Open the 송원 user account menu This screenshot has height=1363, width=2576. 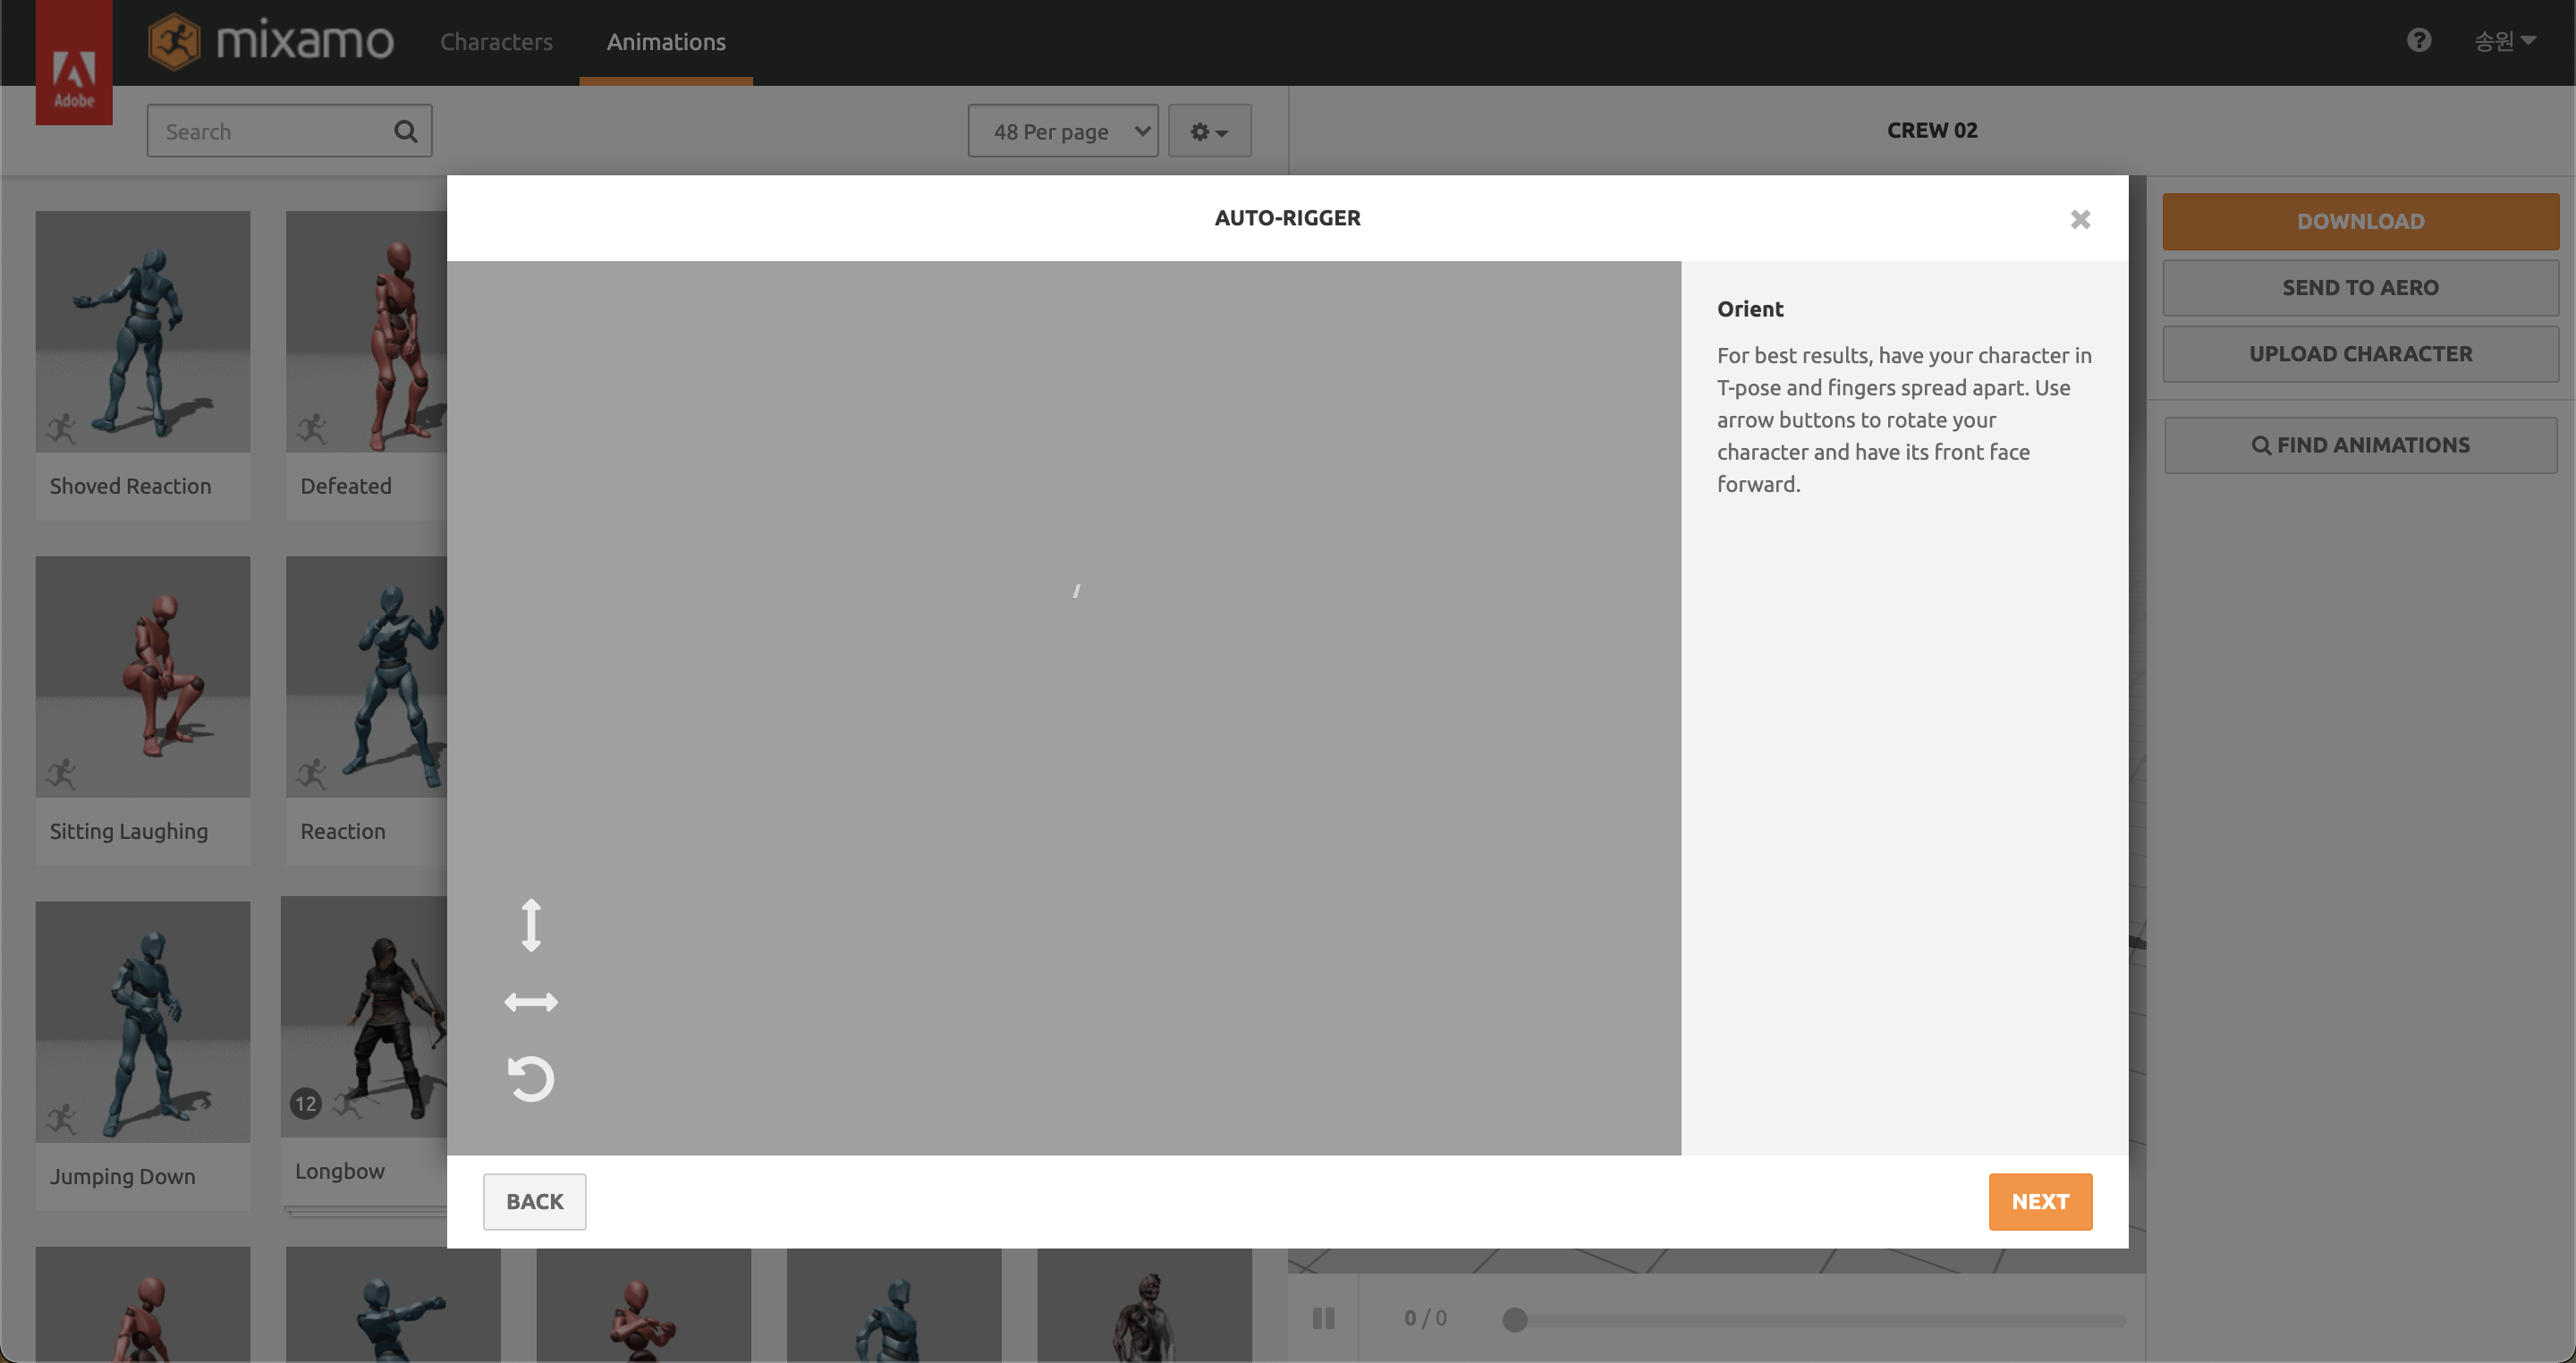point(2504,41)
